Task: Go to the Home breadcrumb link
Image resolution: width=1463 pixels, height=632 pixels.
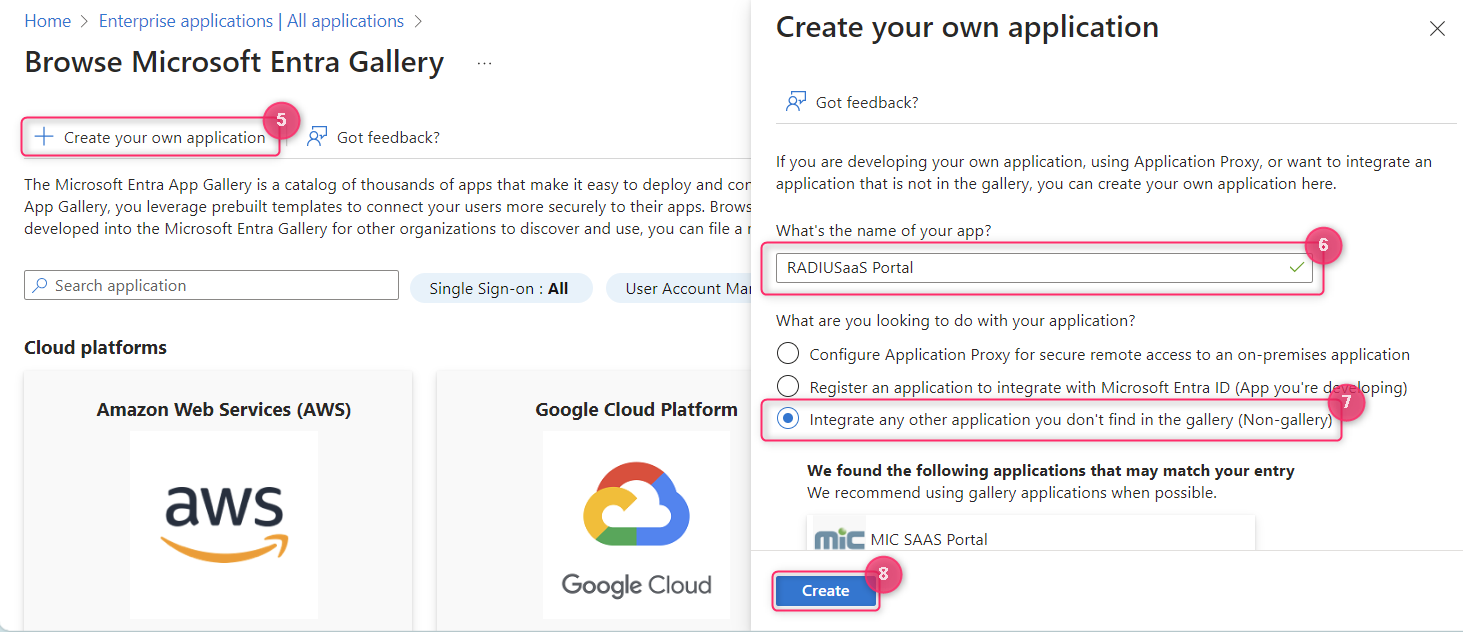Action: 47,21
